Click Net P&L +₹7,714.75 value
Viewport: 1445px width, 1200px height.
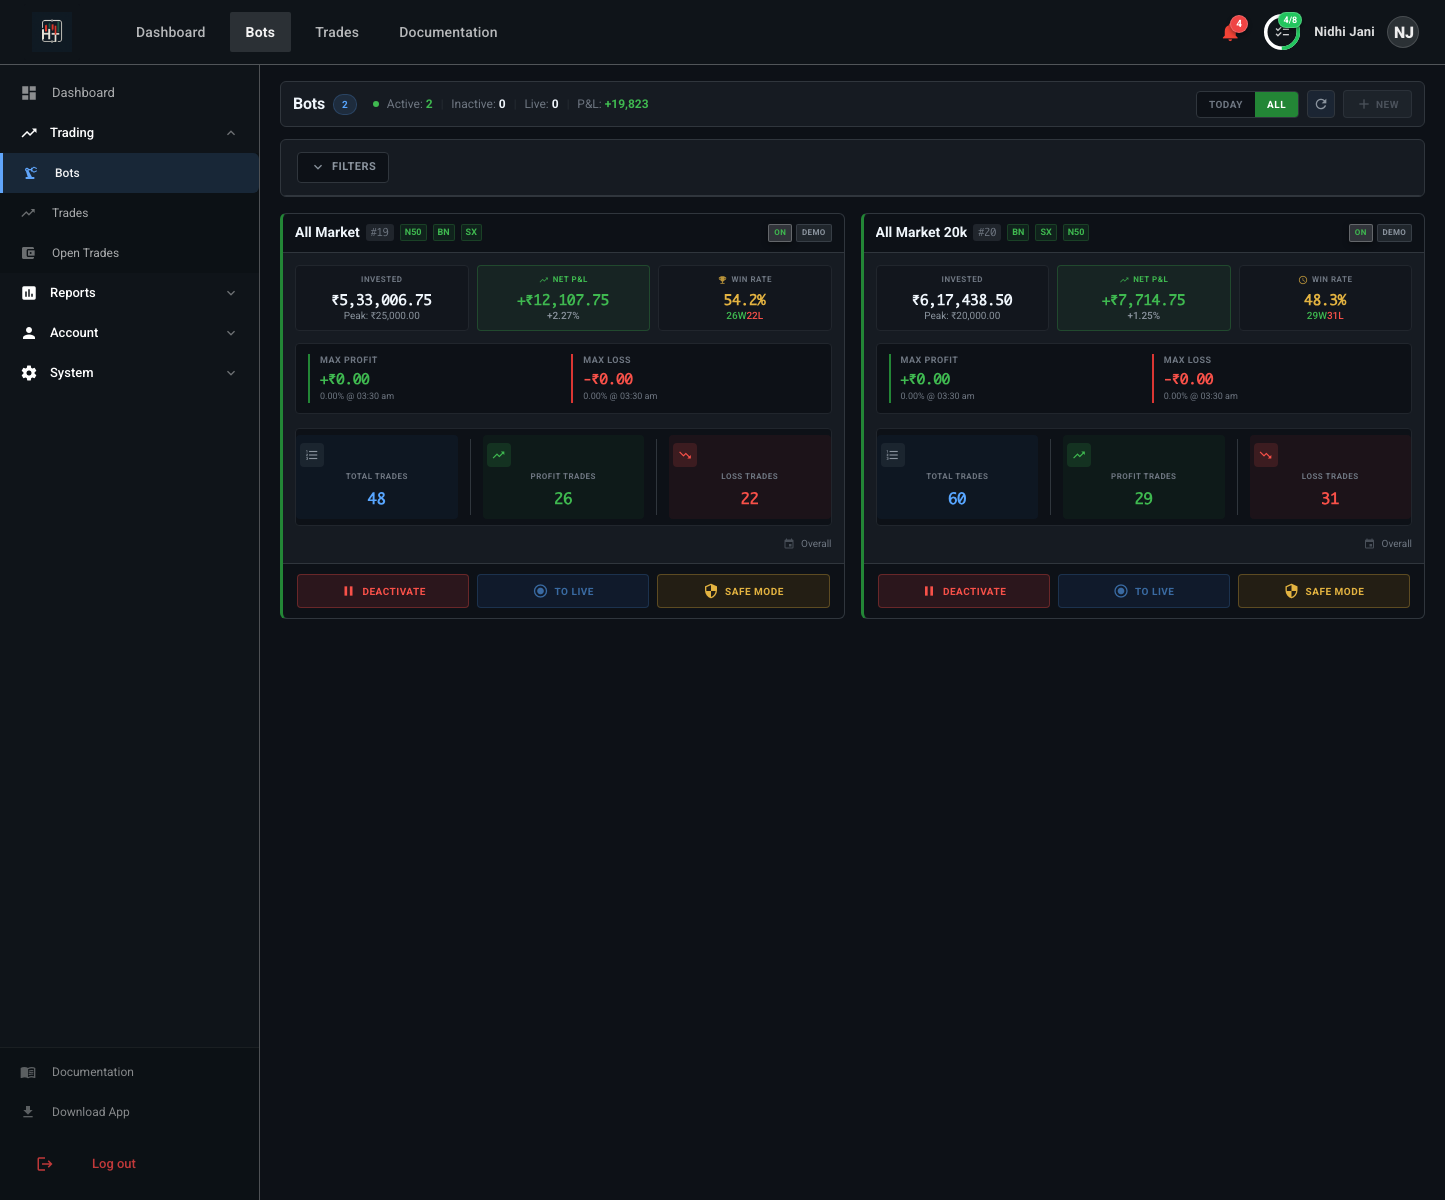click(1143, 300)
